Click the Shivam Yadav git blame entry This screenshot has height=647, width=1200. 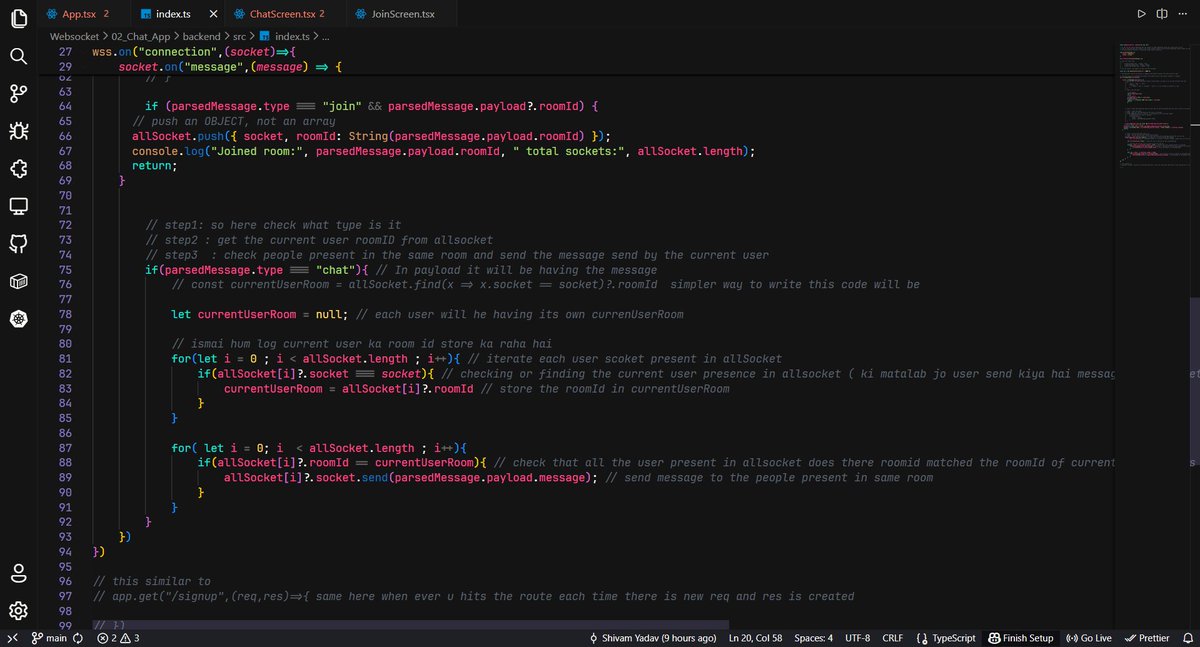[652, 638]
